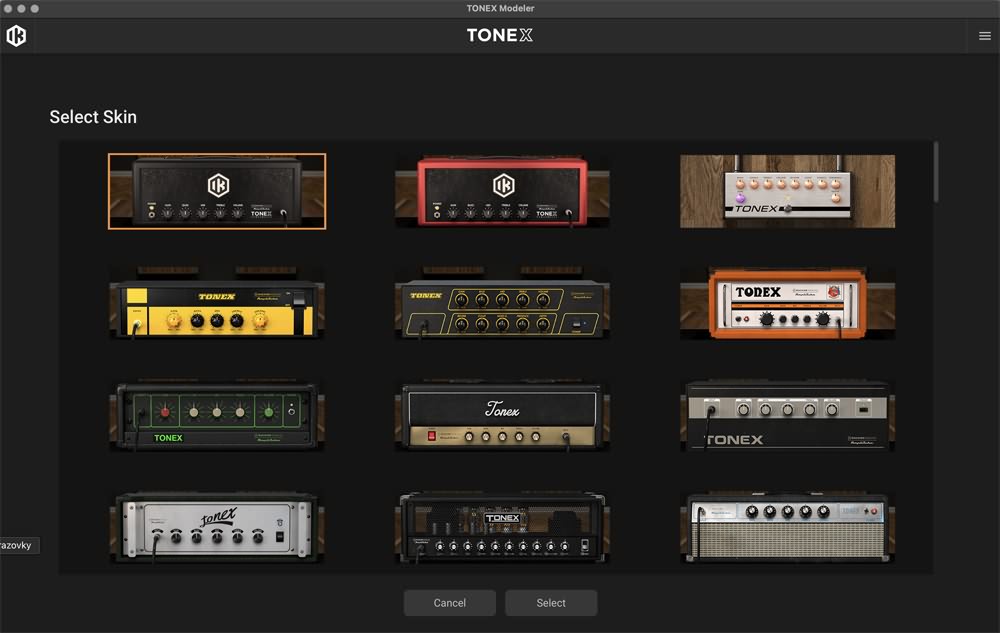Select the black and silver TONEX amp skin
Image resolution: width=1000 pixels, height=633 pixels.
(787, 416)
